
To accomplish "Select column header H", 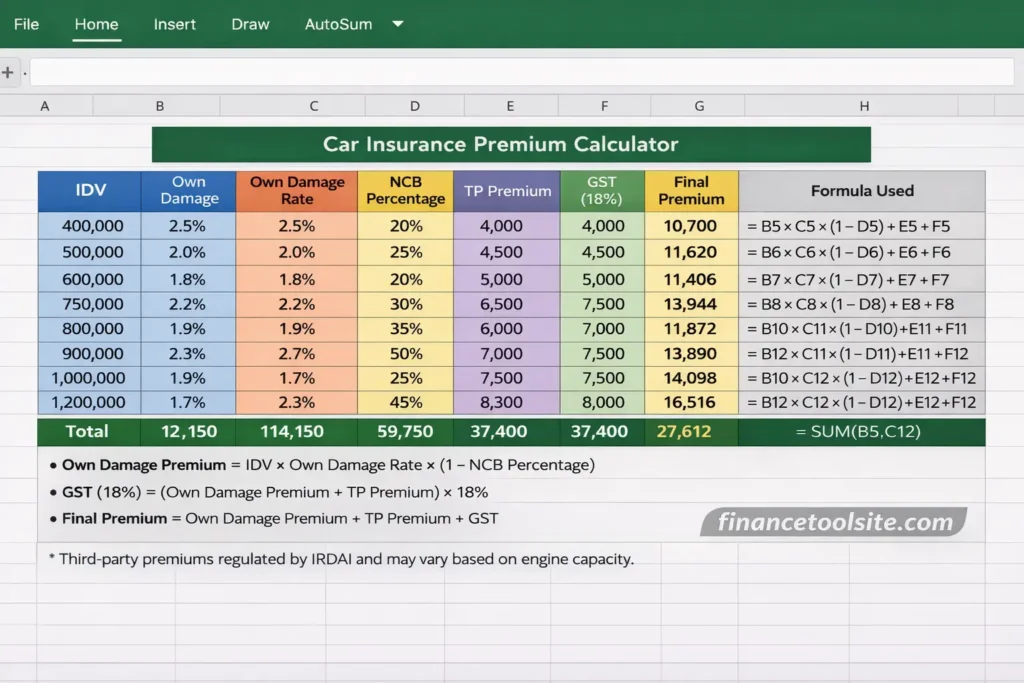I will (864, 105).
